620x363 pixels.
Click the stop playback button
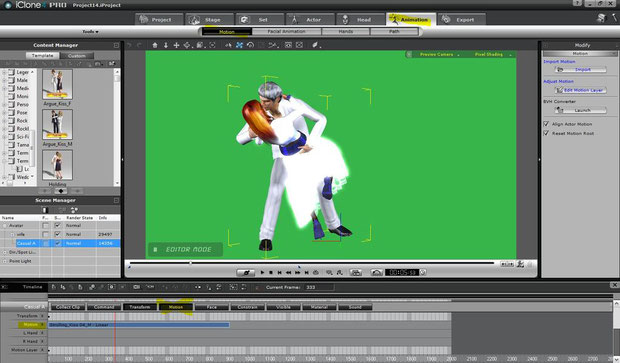[271, 272]
